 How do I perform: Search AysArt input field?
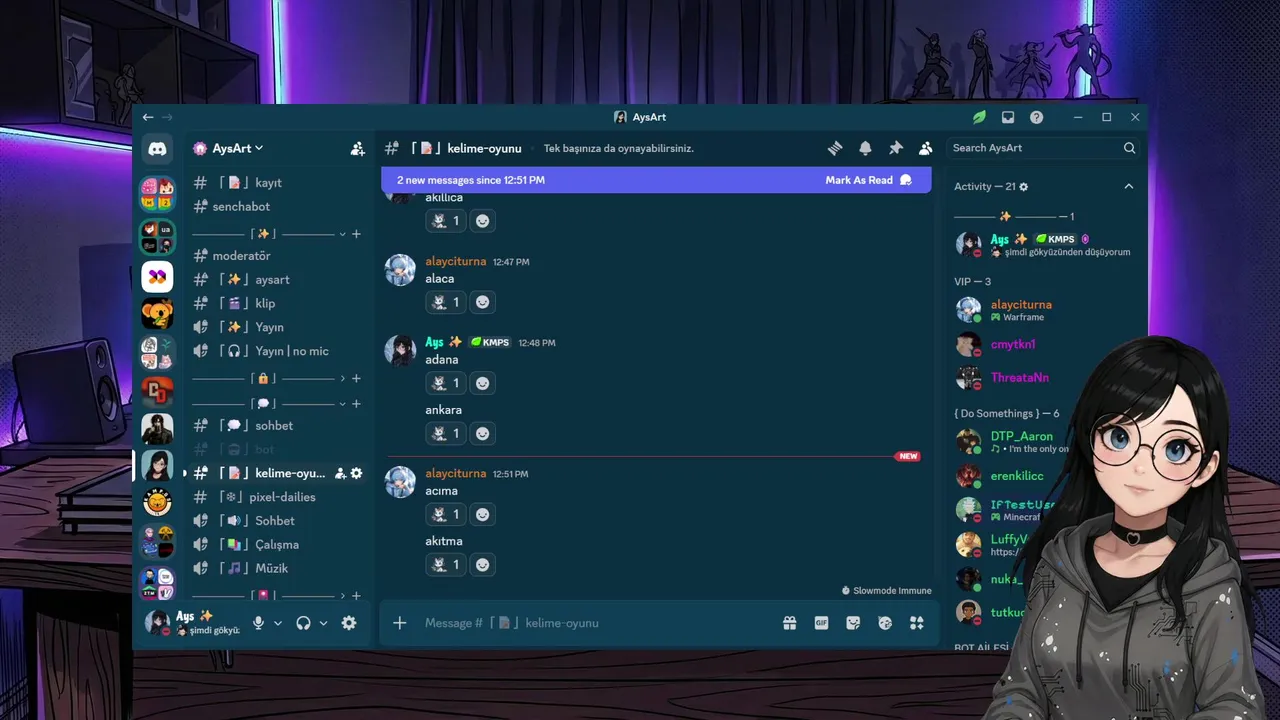tap(1043, 148)
